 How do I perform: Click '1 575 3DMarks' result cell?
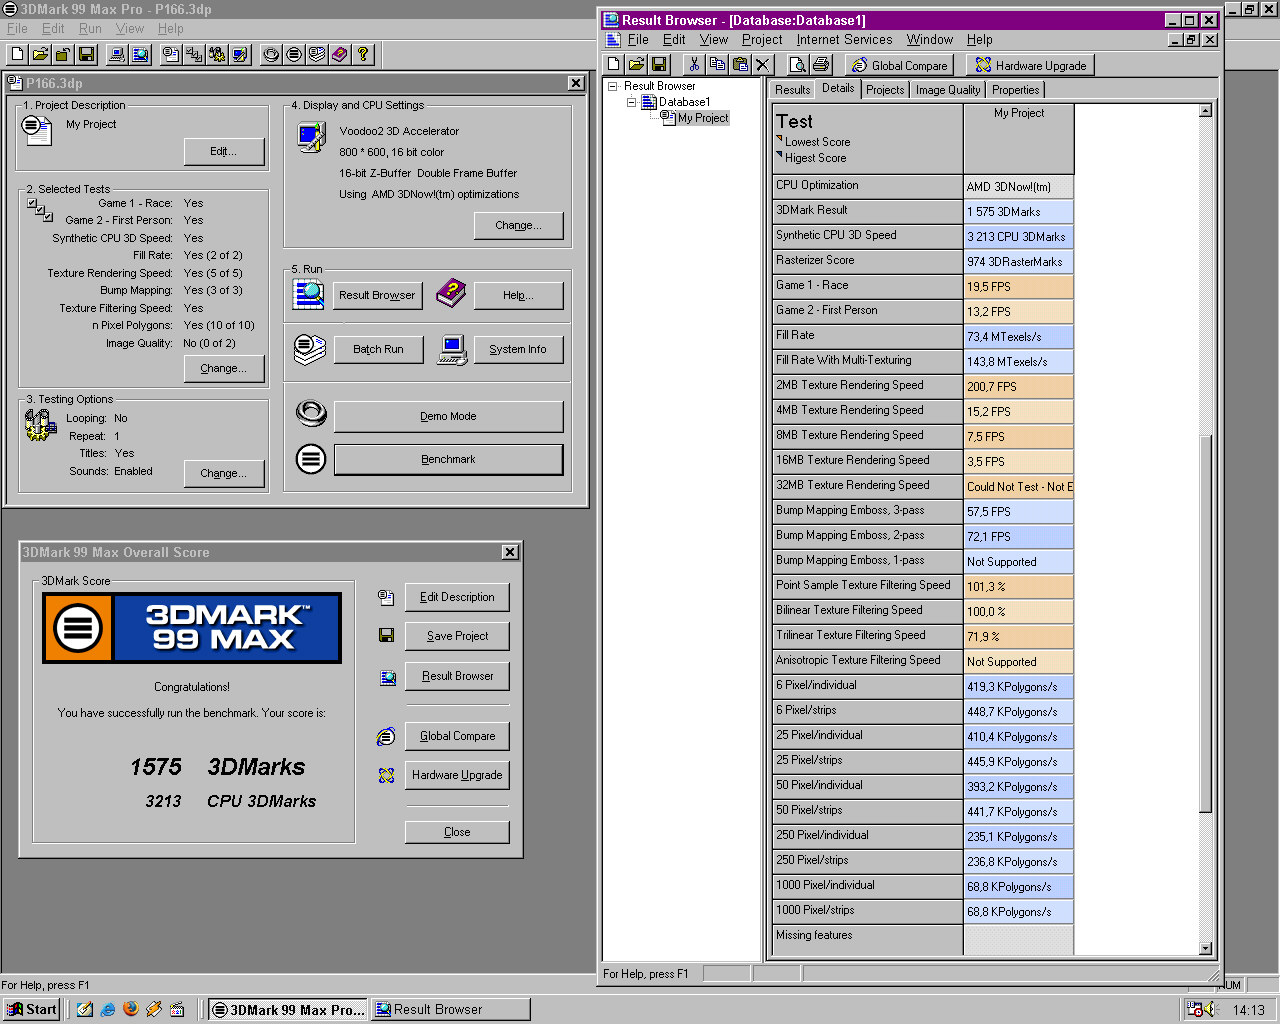1019,211
